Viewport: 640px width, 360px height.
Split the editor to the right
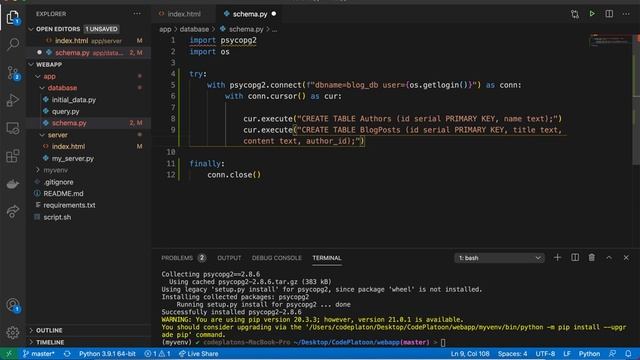609,14
